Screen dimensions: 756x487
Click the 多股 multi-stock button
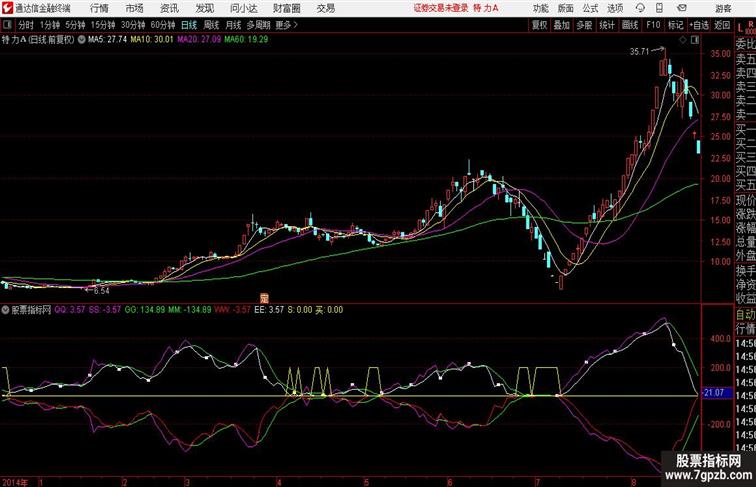tap(584, 25)
